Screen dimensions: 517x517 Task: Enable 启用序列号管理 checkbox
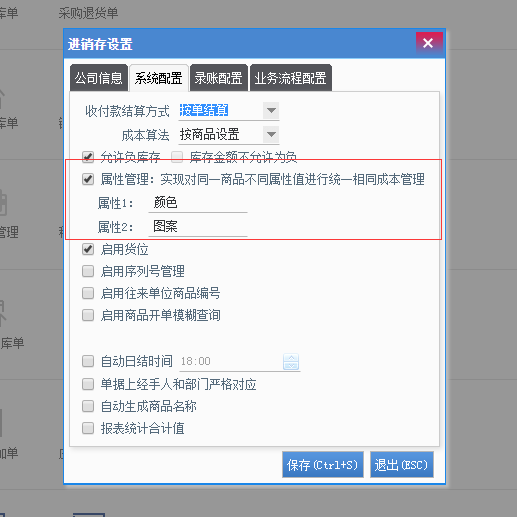88,271
